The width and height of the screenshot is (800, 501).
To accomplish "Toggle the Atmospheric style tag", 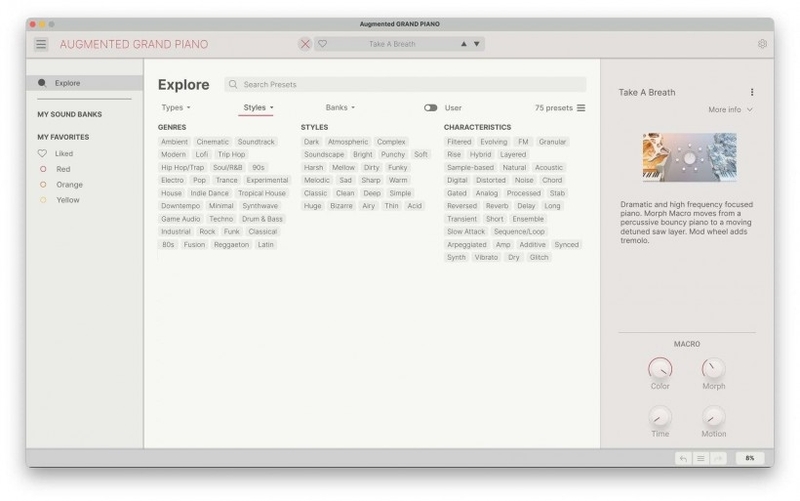I will pos(348,142).
